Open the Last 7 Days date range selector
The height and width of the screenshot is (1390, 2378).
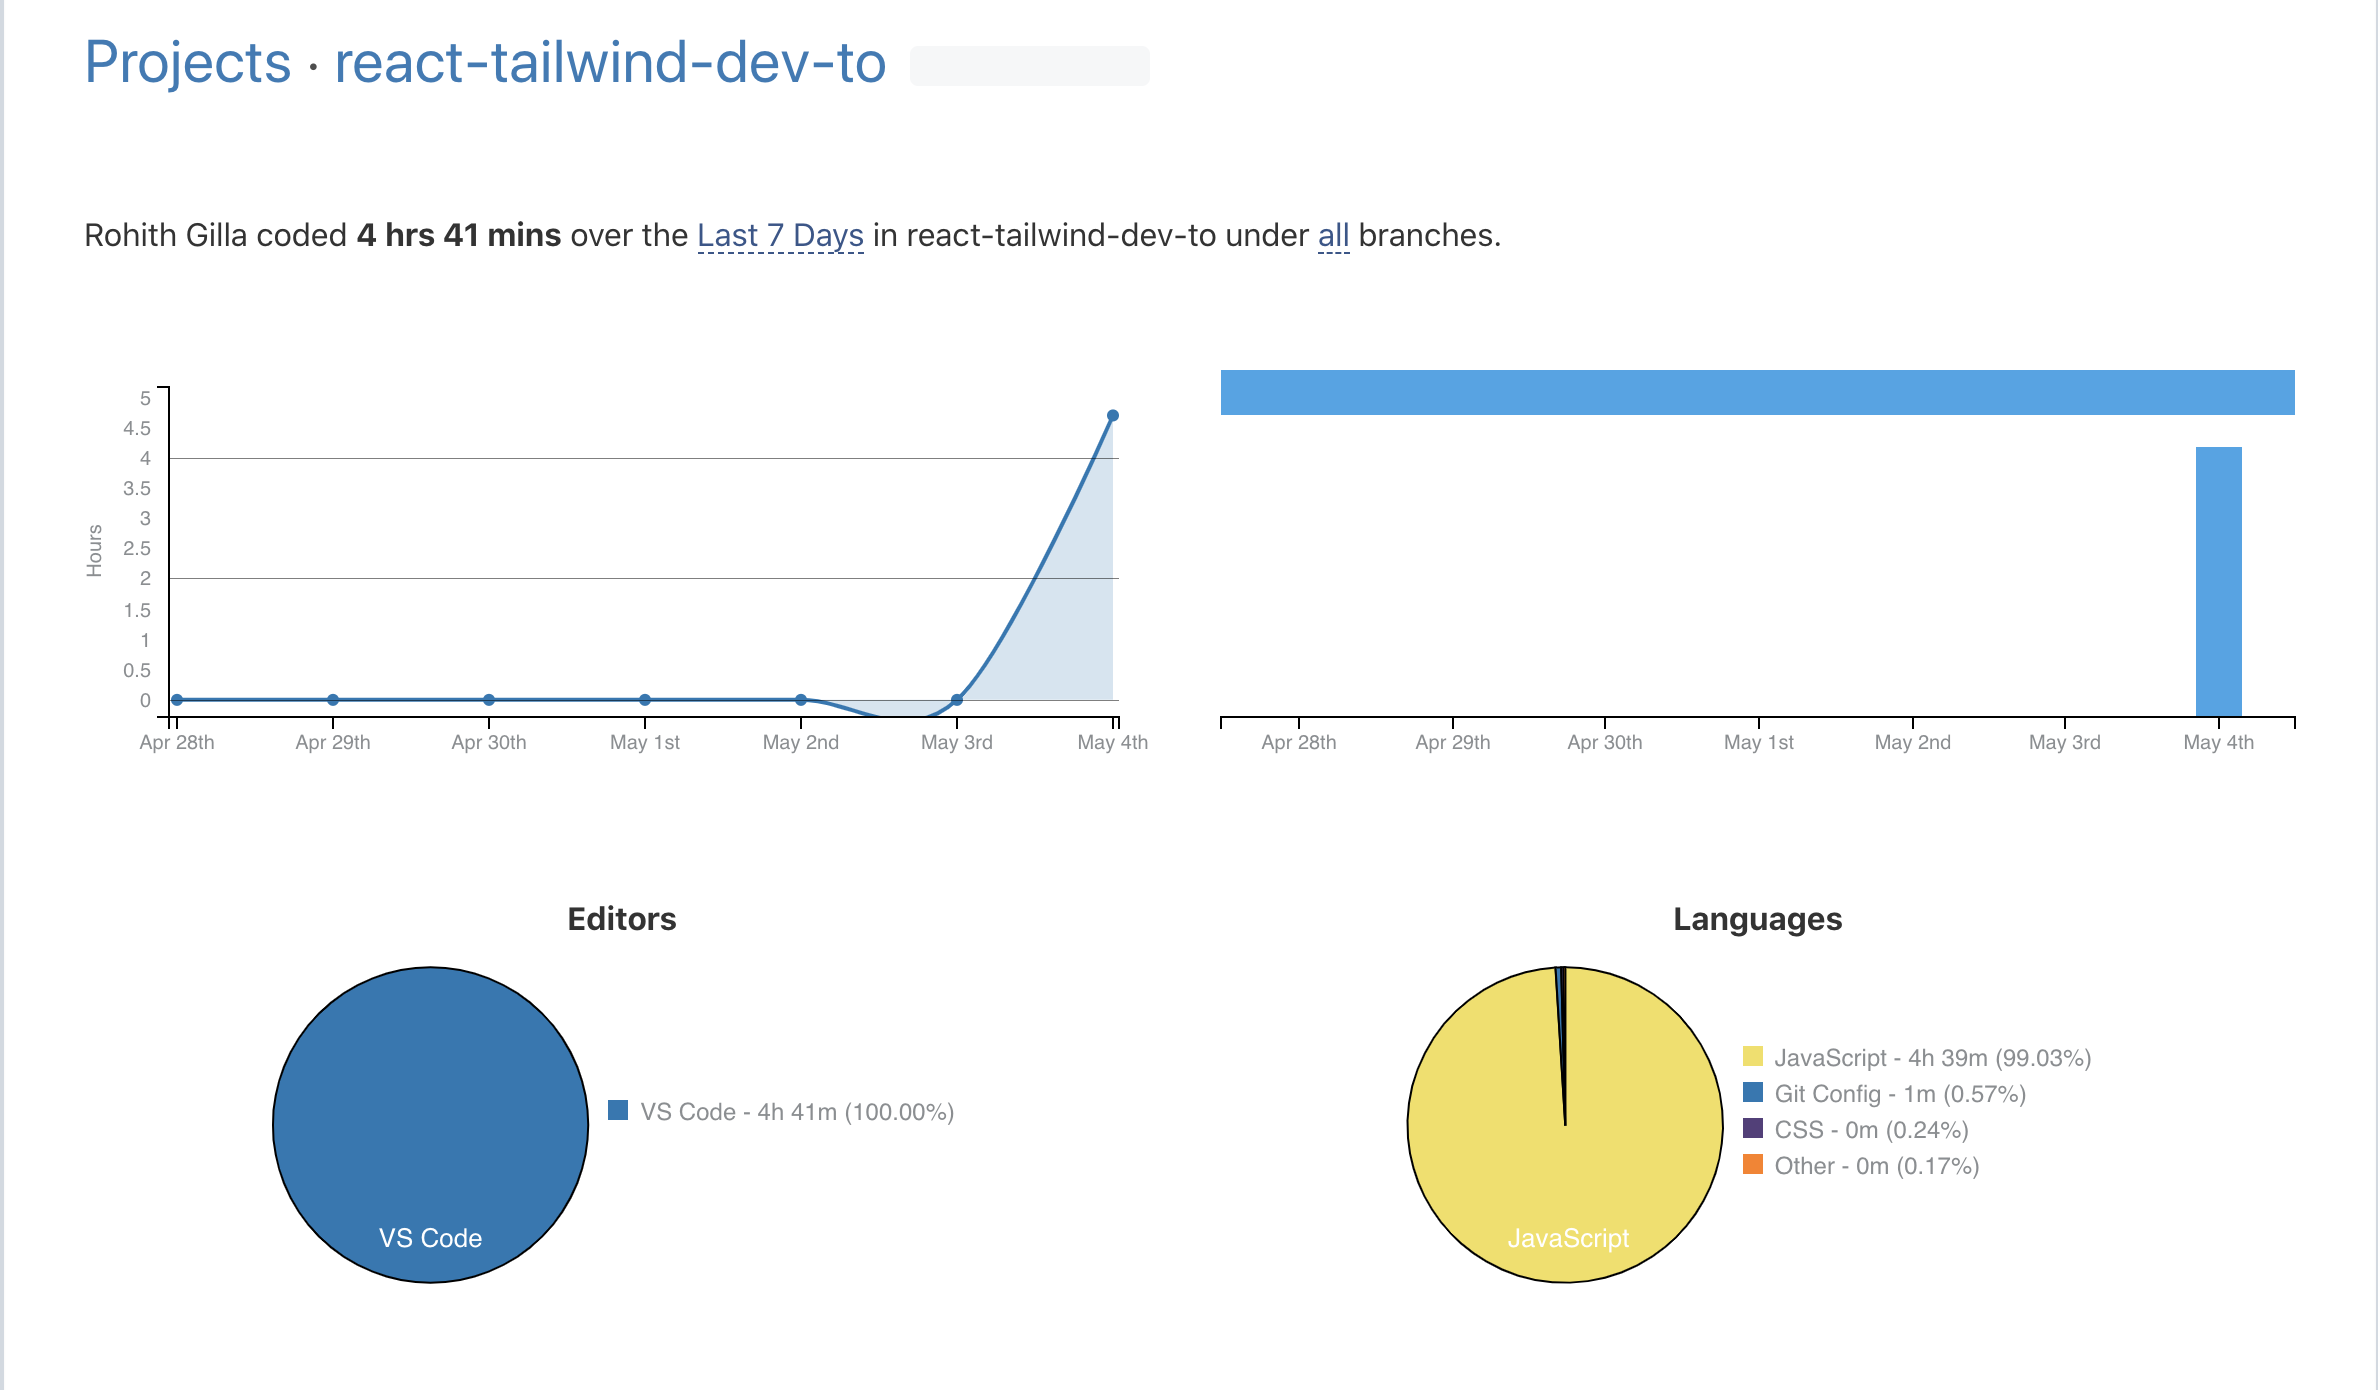coord(780,235)
